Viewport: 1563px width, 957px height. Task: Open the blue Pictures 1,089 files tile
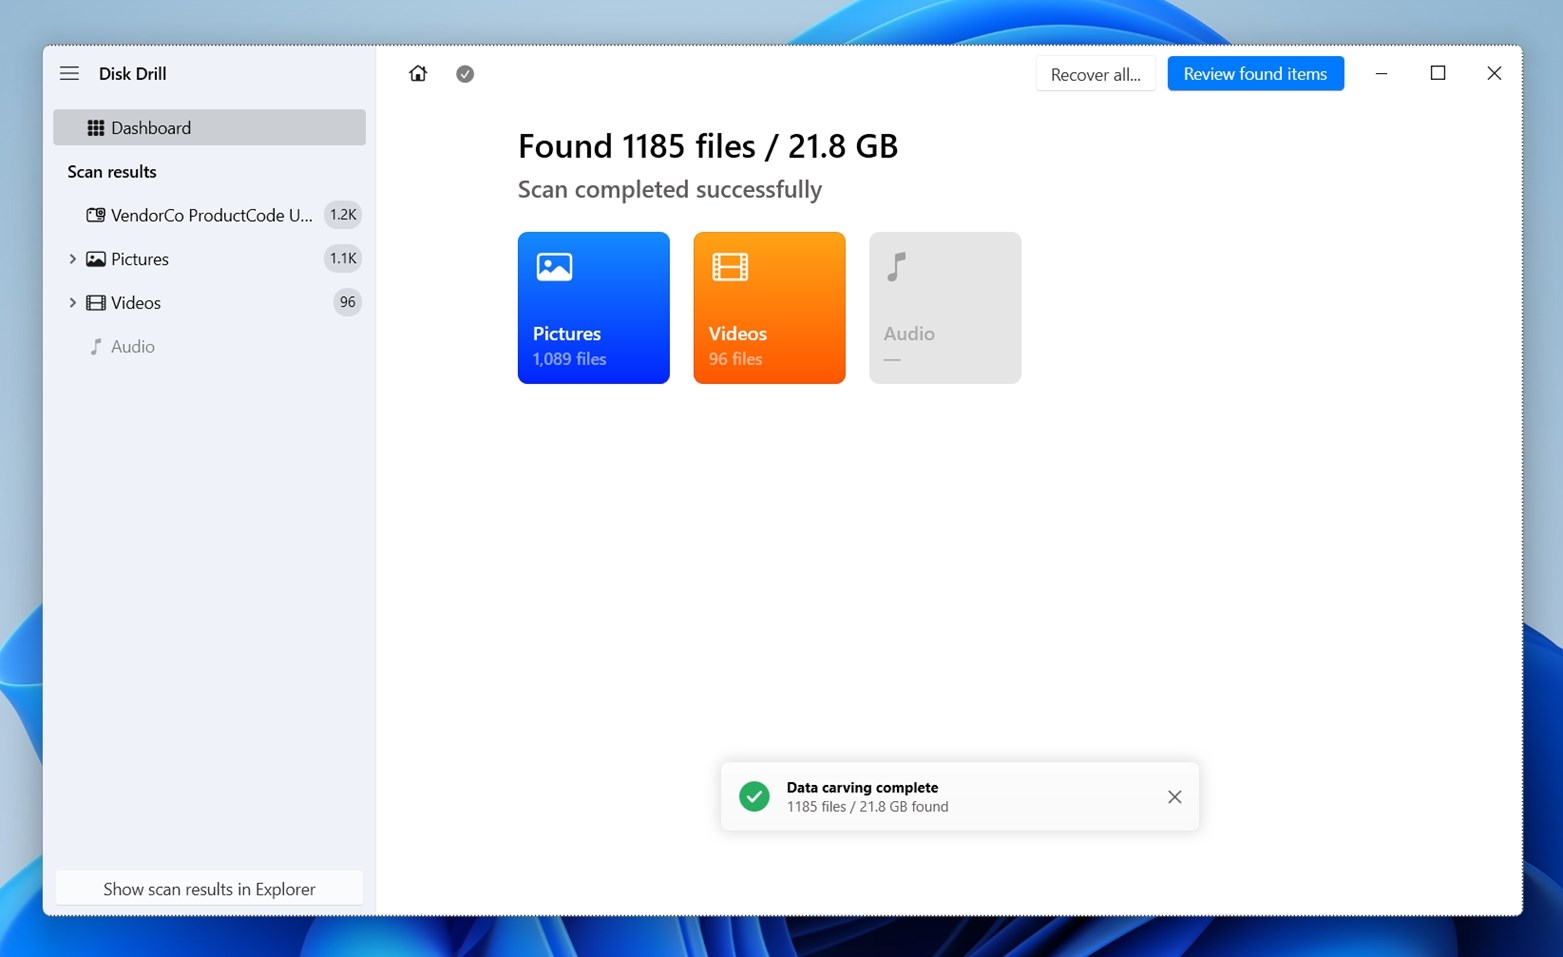[x=594, y=308]
